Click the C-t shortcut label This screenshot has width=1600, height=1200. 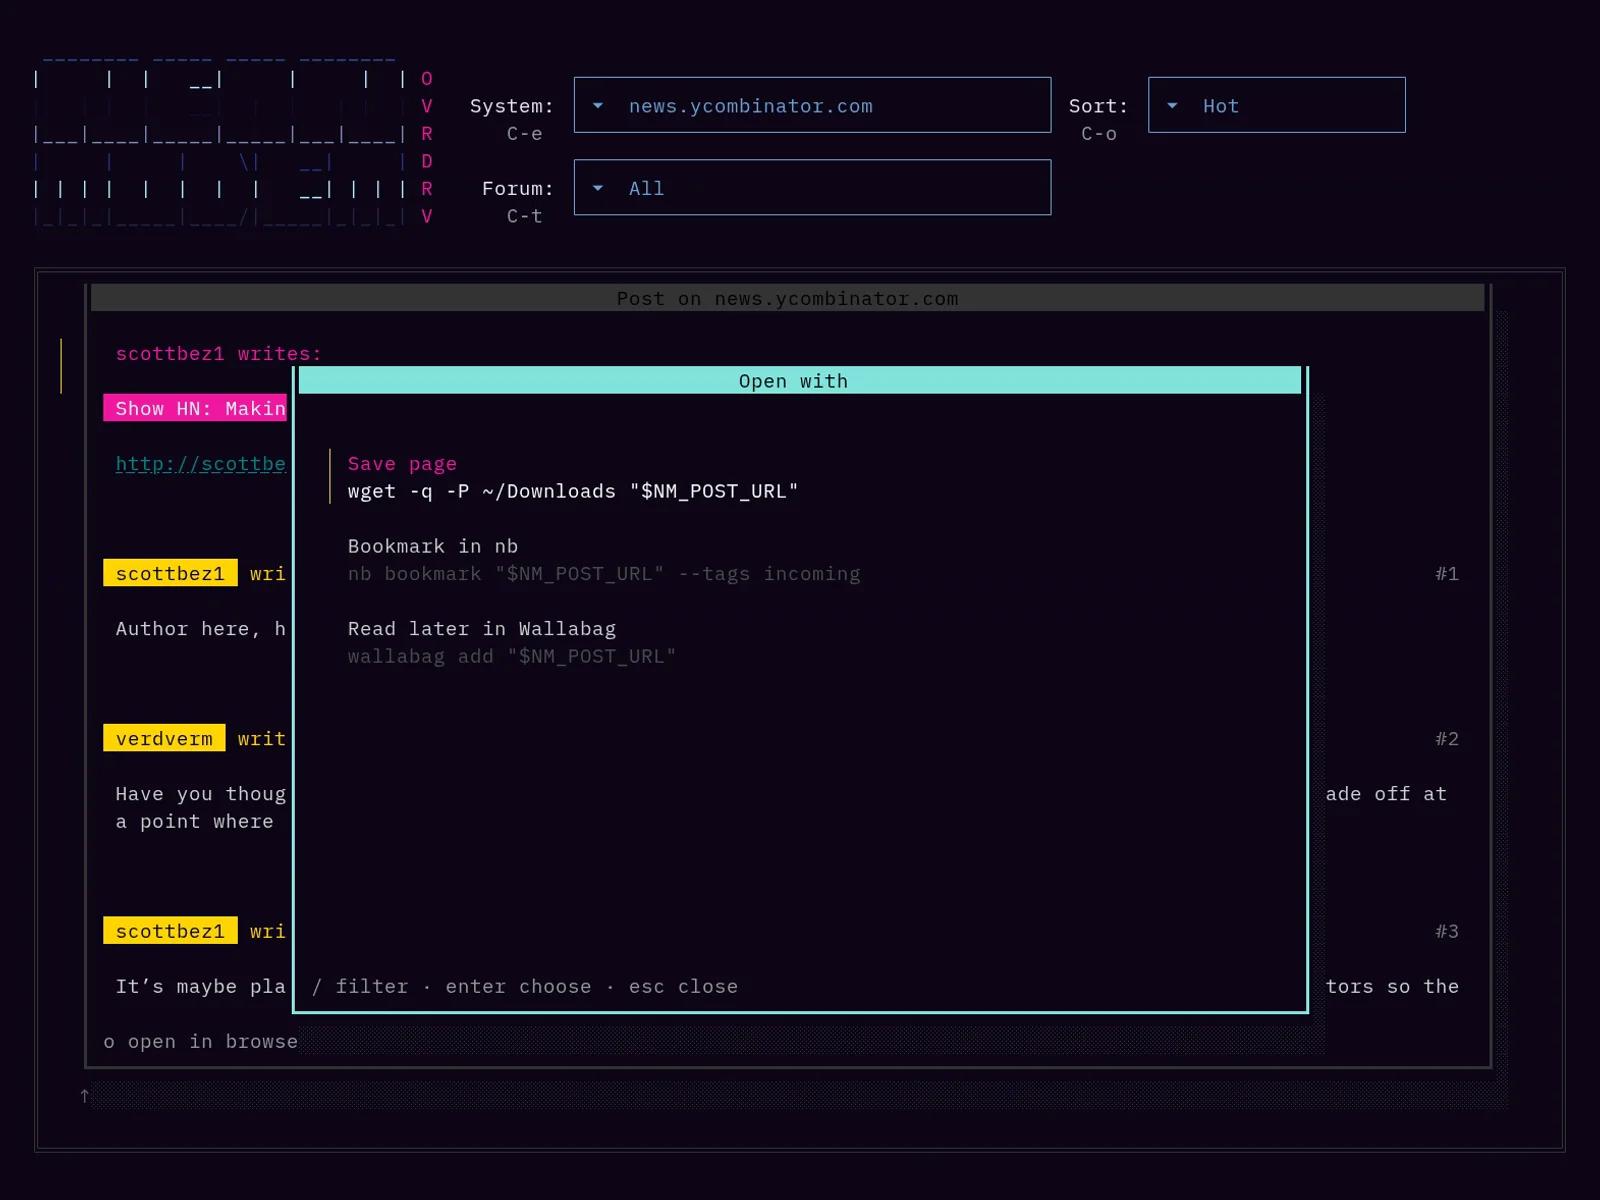click(x=524, y=216)
